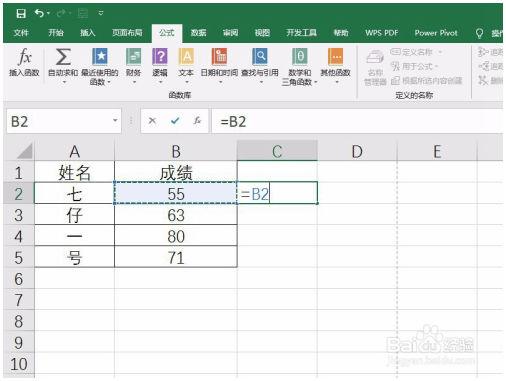Confirm formula with the checkmark icon
This screenshot has width=506, height=381.
click(x=175, y=120)
